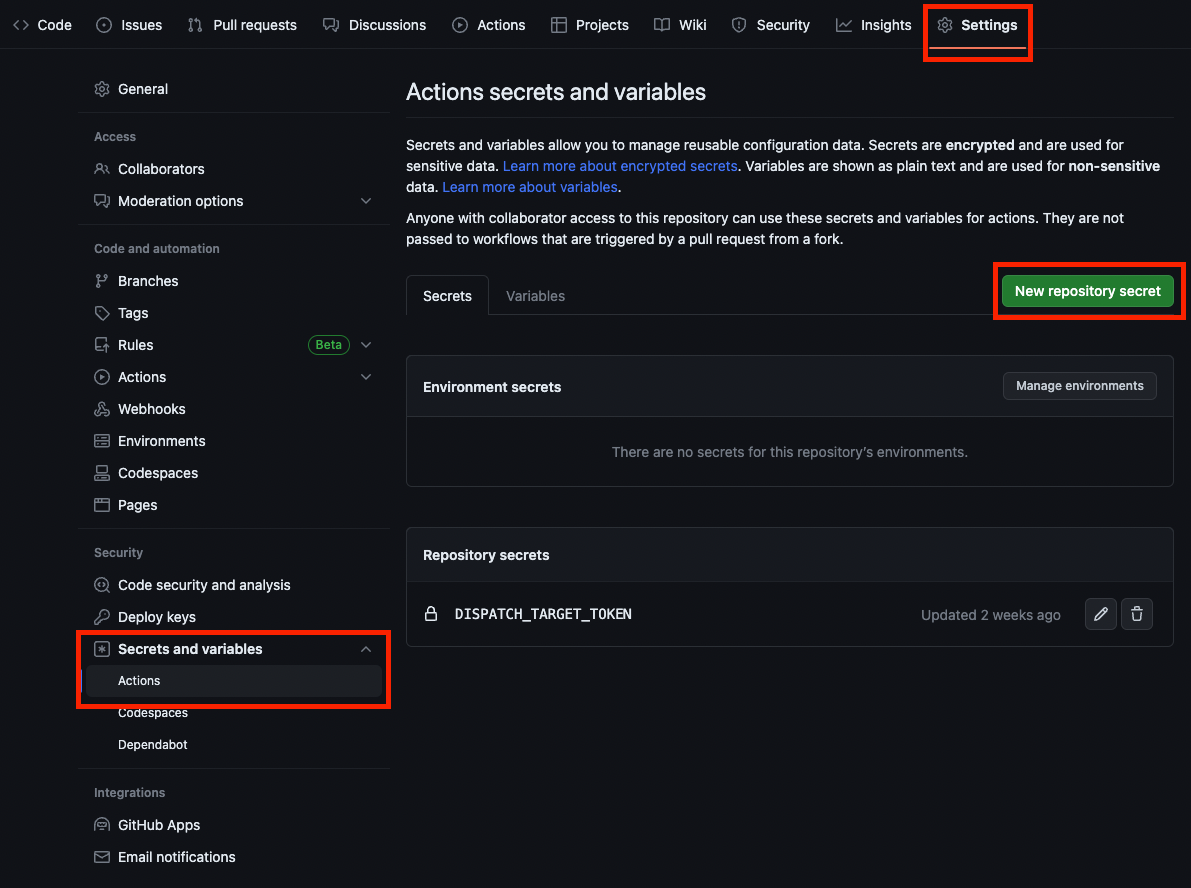Click the GitHub Apps icon
1191x888 pixels.
102,825
